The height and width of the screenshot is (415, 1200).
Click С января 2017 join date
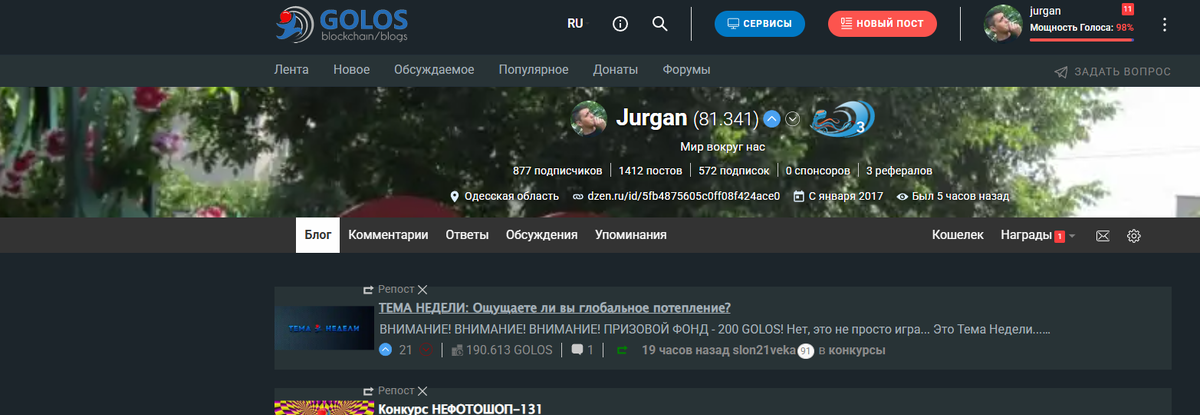[x=846, y=196]
